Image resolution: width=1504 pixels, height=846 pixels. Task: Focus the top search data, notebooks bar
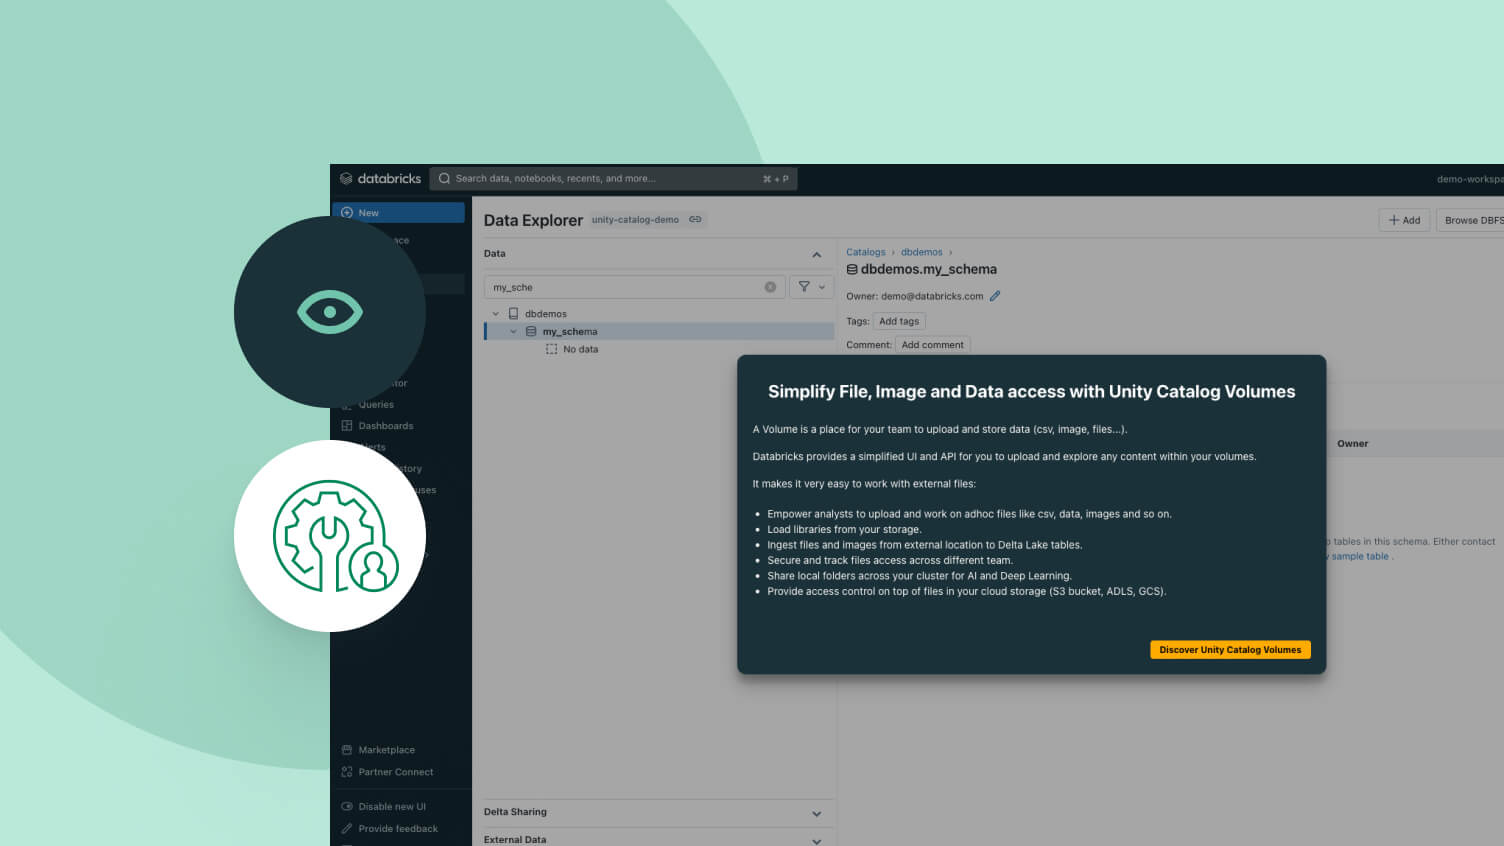click(x=613, y=179)
